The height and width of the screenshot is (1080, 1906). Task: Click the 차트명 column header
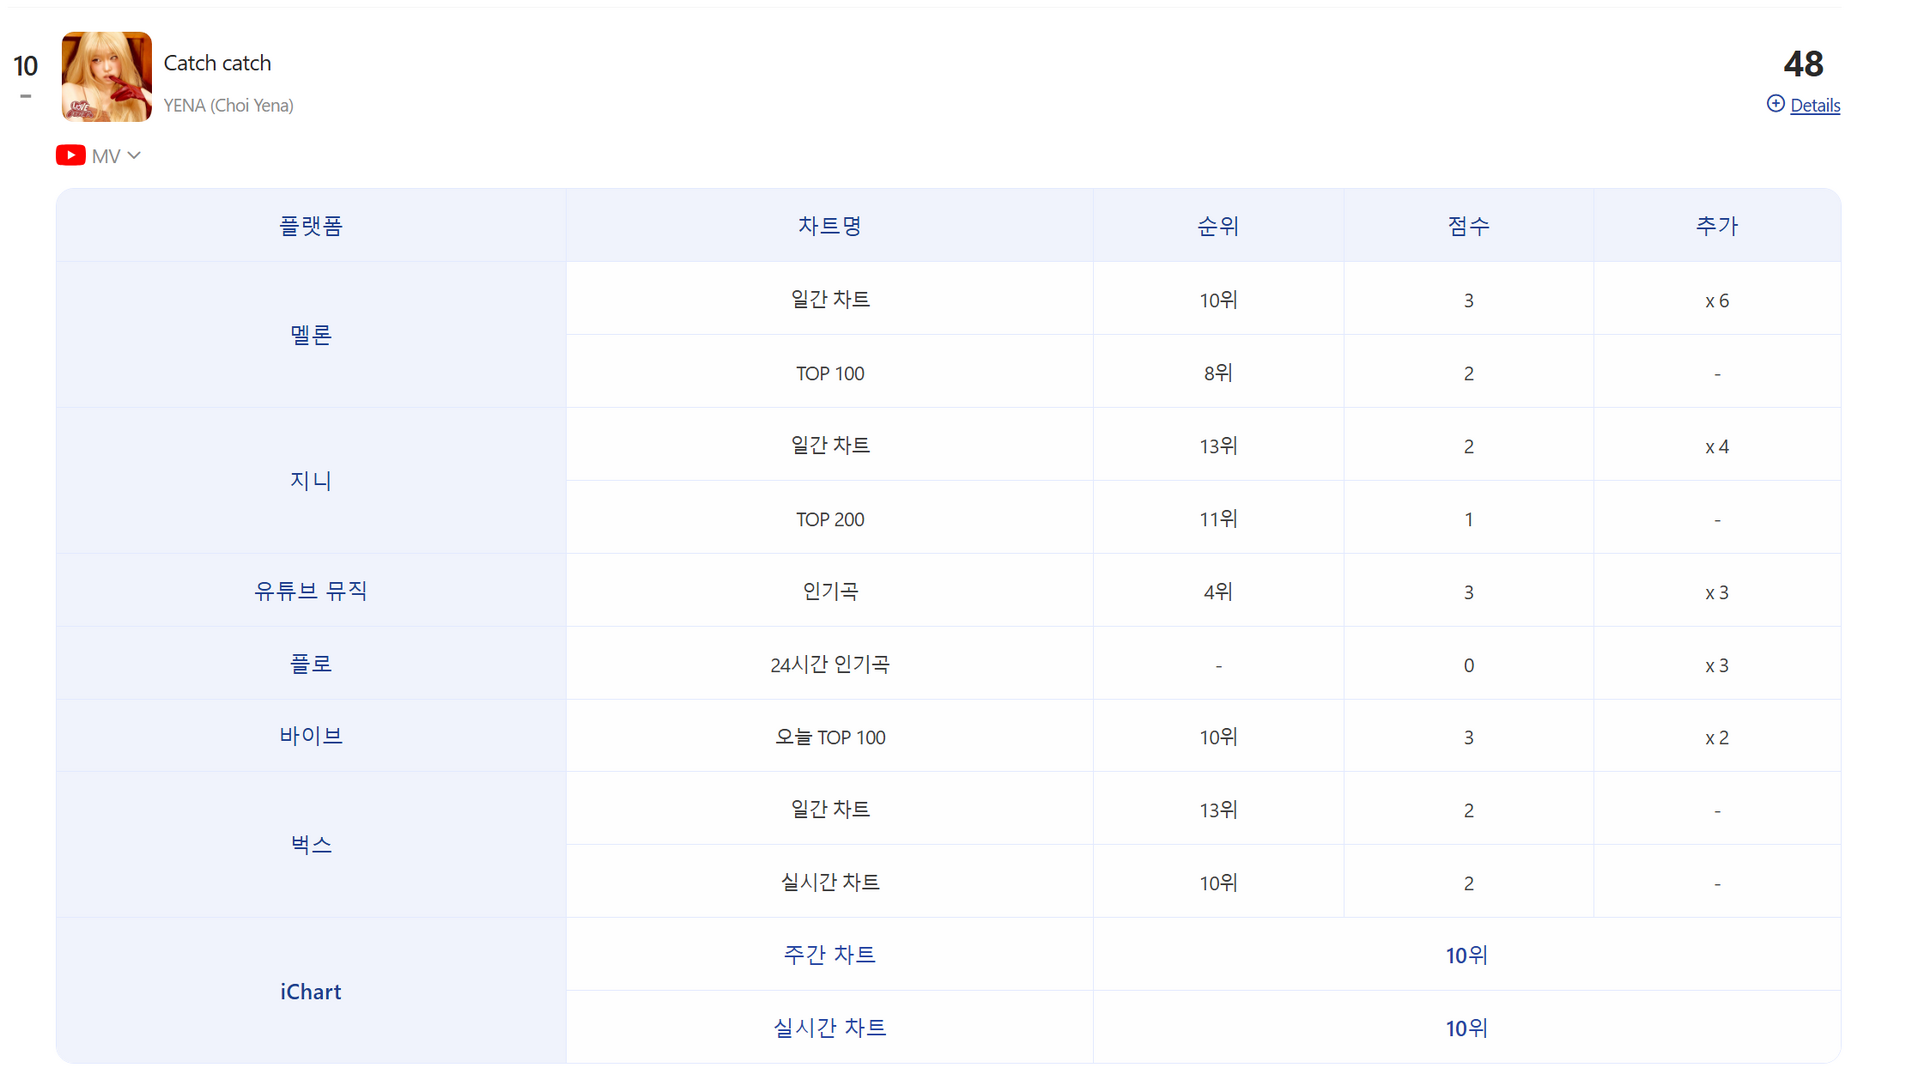830,226
